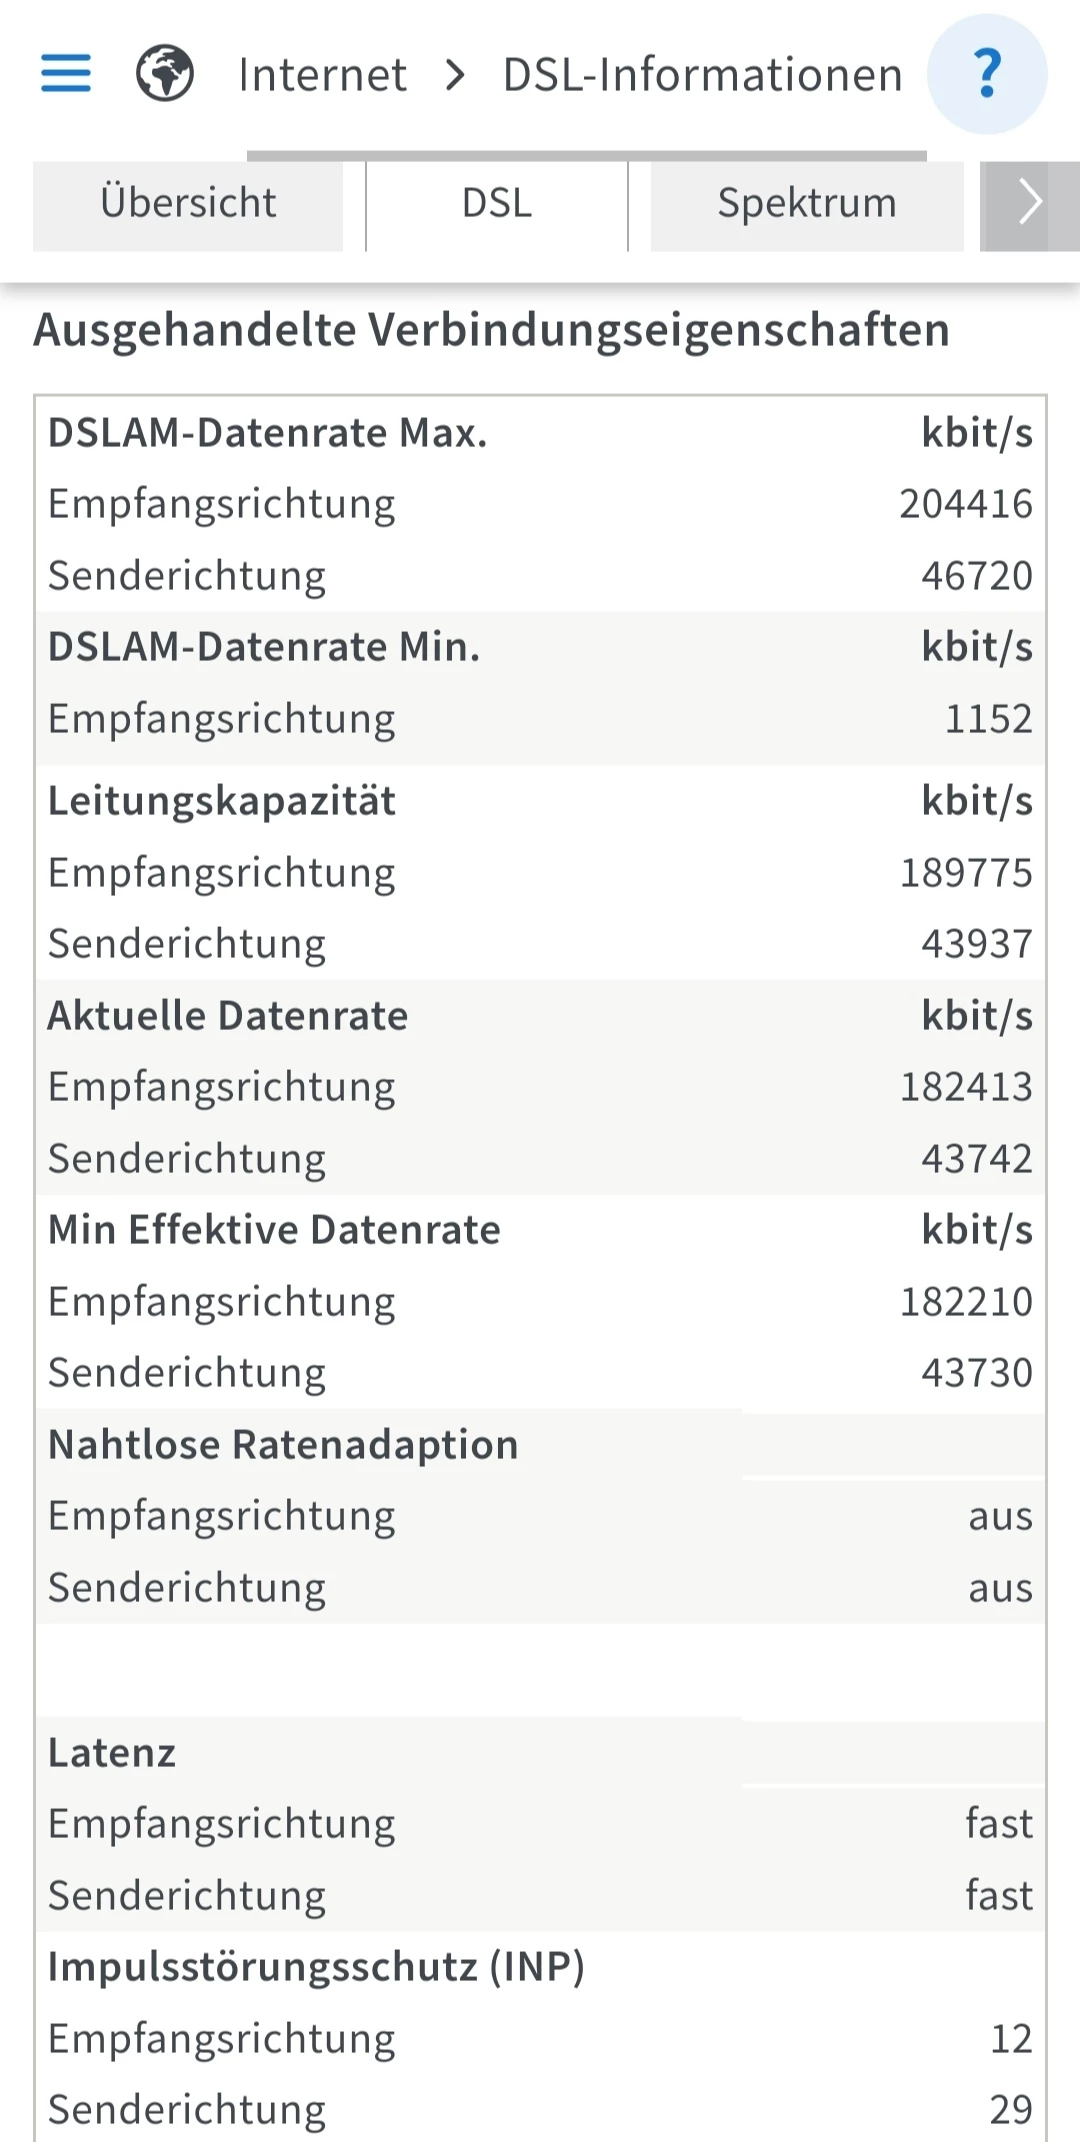Select the Leitungskapazität row header
The width and height of the screenshot is (1080, 2142).
point(222,801)
